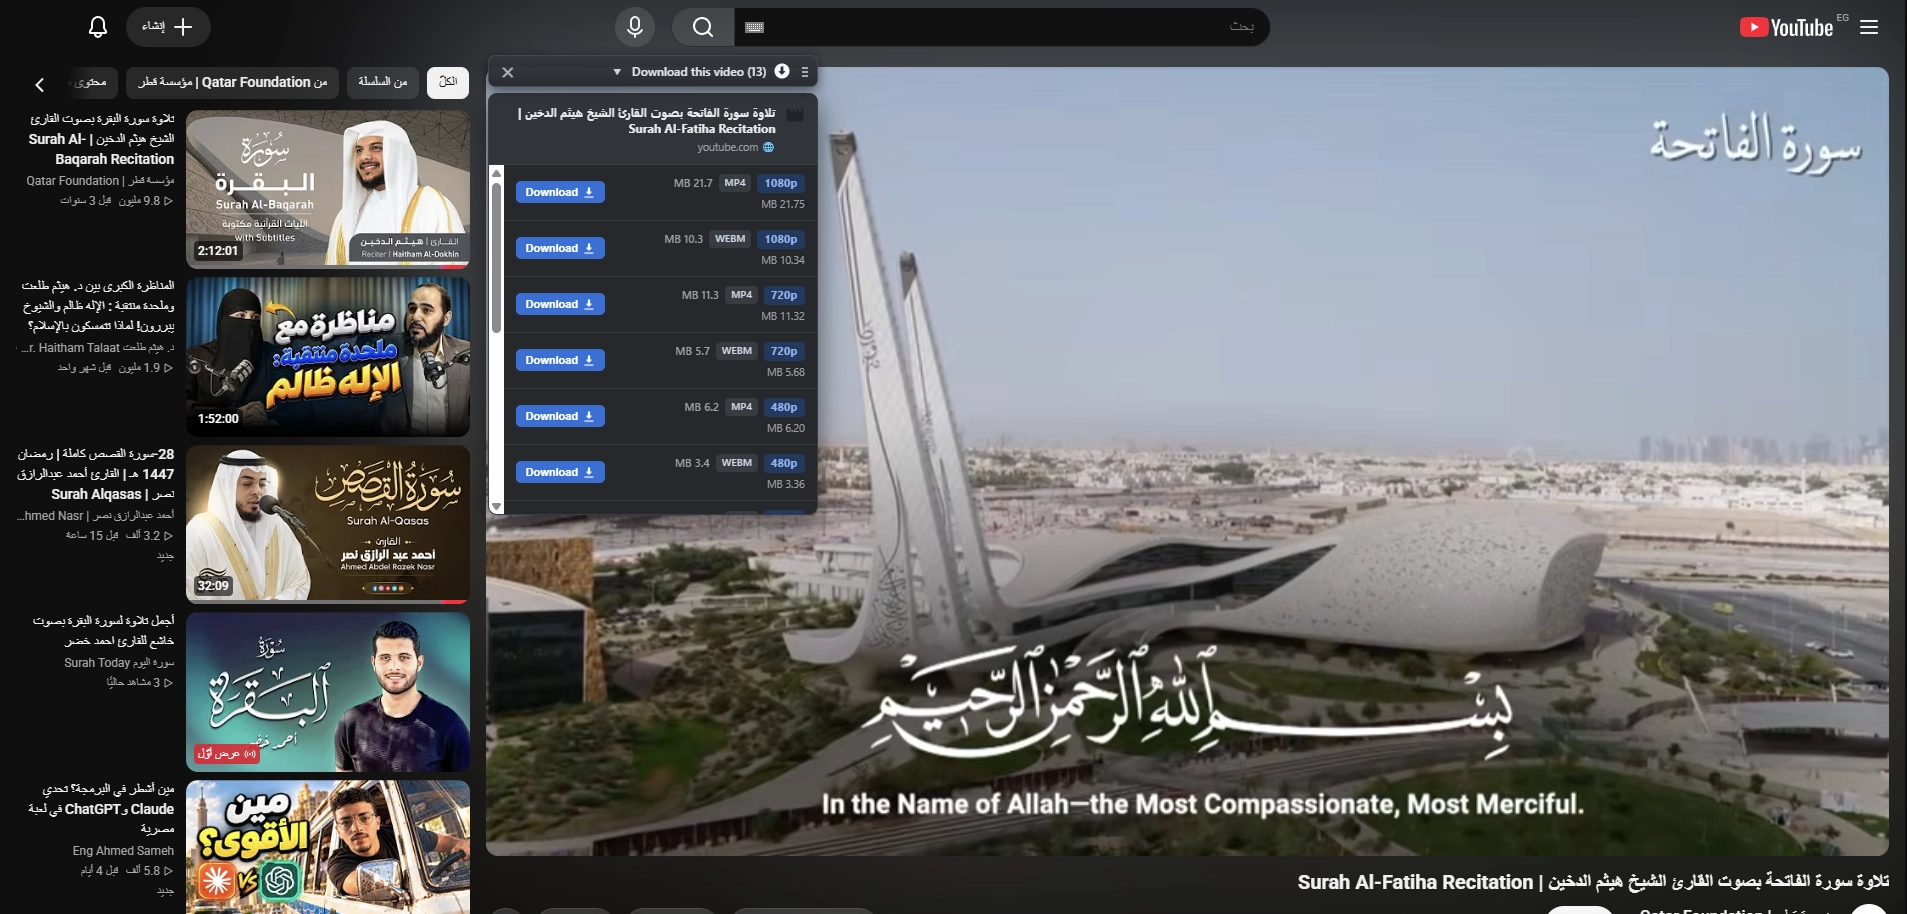The height and width of the screenshot is (914, 1907).
Task: Click the 720p quality badge on the MP4 11.3 MB row
Action: (x=784, y=295)
